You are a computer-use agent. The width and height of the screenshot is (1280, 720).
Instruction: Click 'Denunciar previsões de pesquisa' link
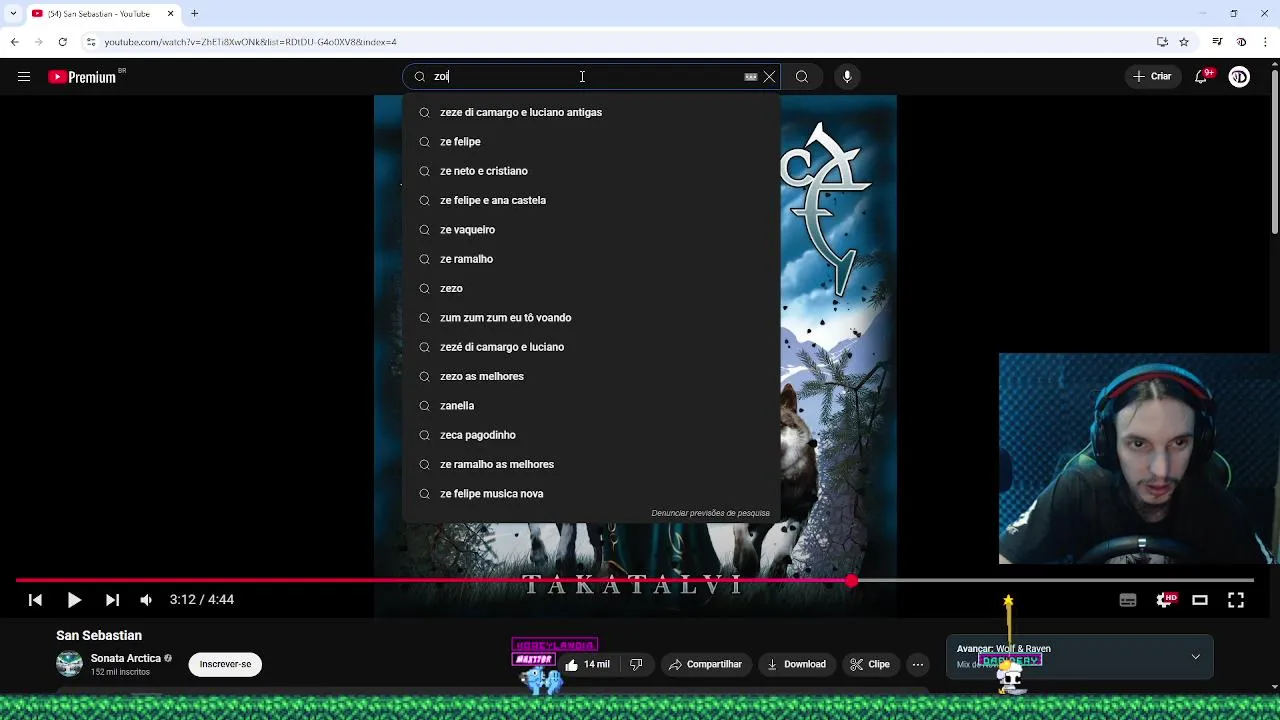pyautogui.click(x=711, y=513)
